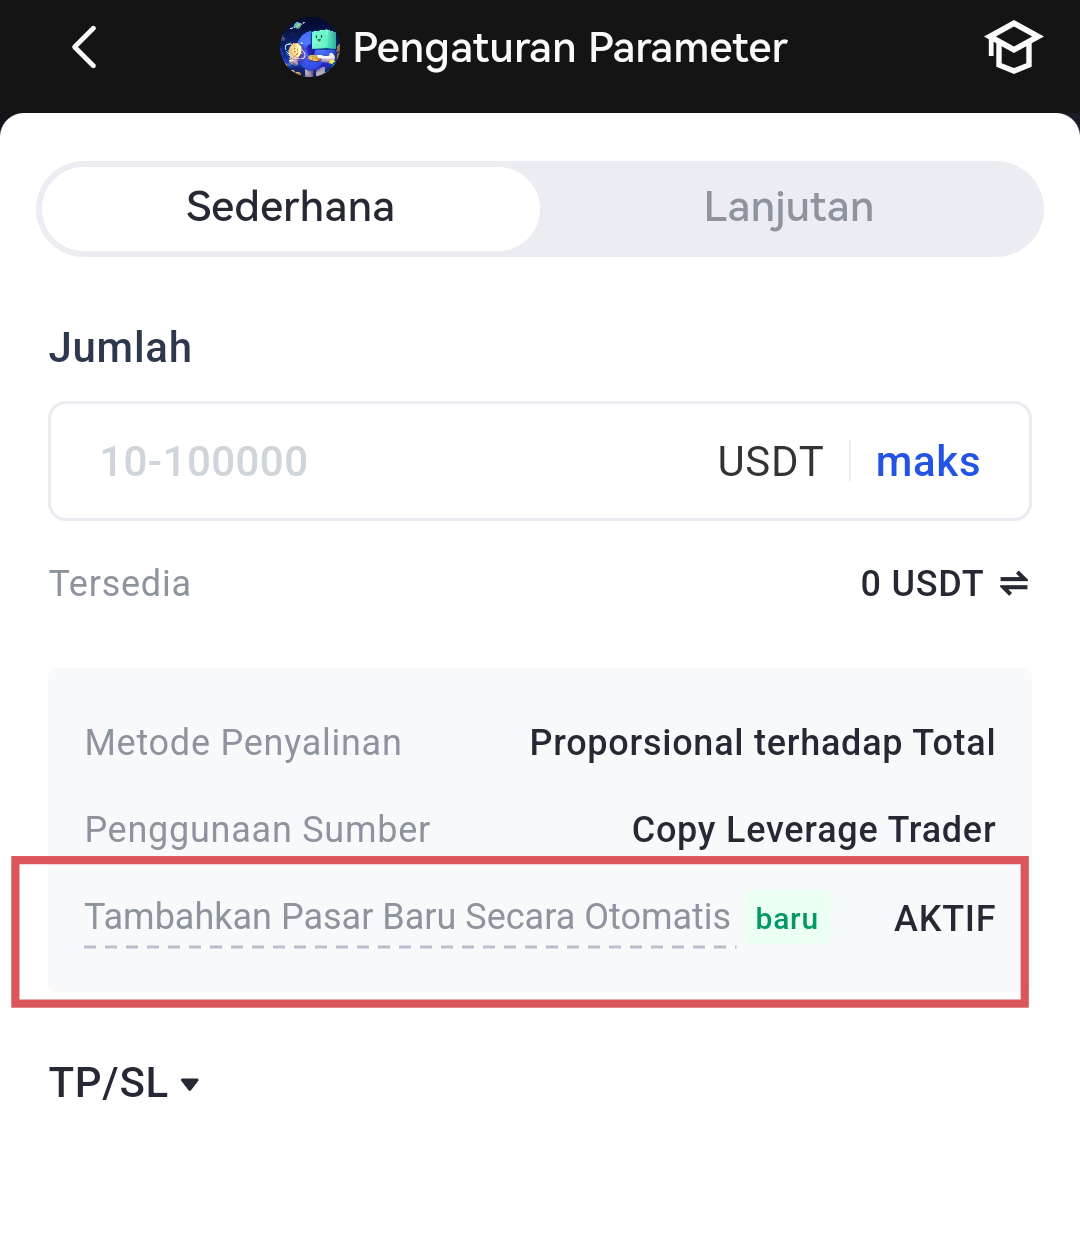
Task: Show info for Tambahkan Pasar Baru Secara Otomatis
Action: point(407,918)
